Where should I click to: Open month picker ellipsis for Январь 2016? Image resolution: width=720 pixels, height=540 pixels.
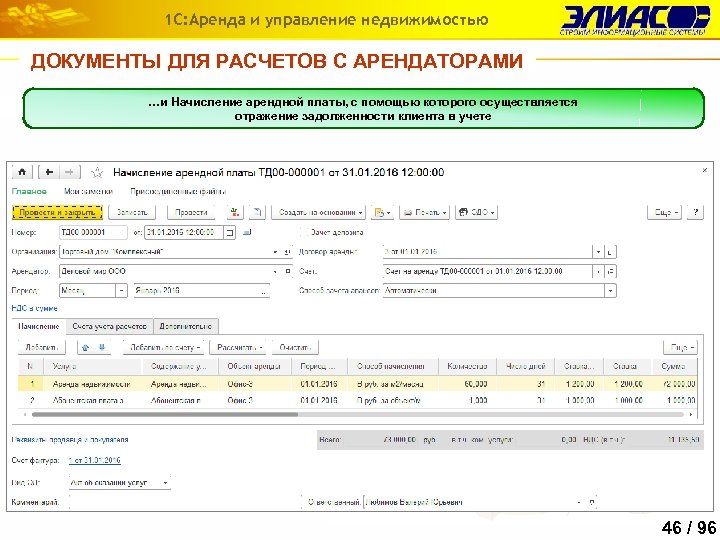pyautogui.click(x=264, y=291)
